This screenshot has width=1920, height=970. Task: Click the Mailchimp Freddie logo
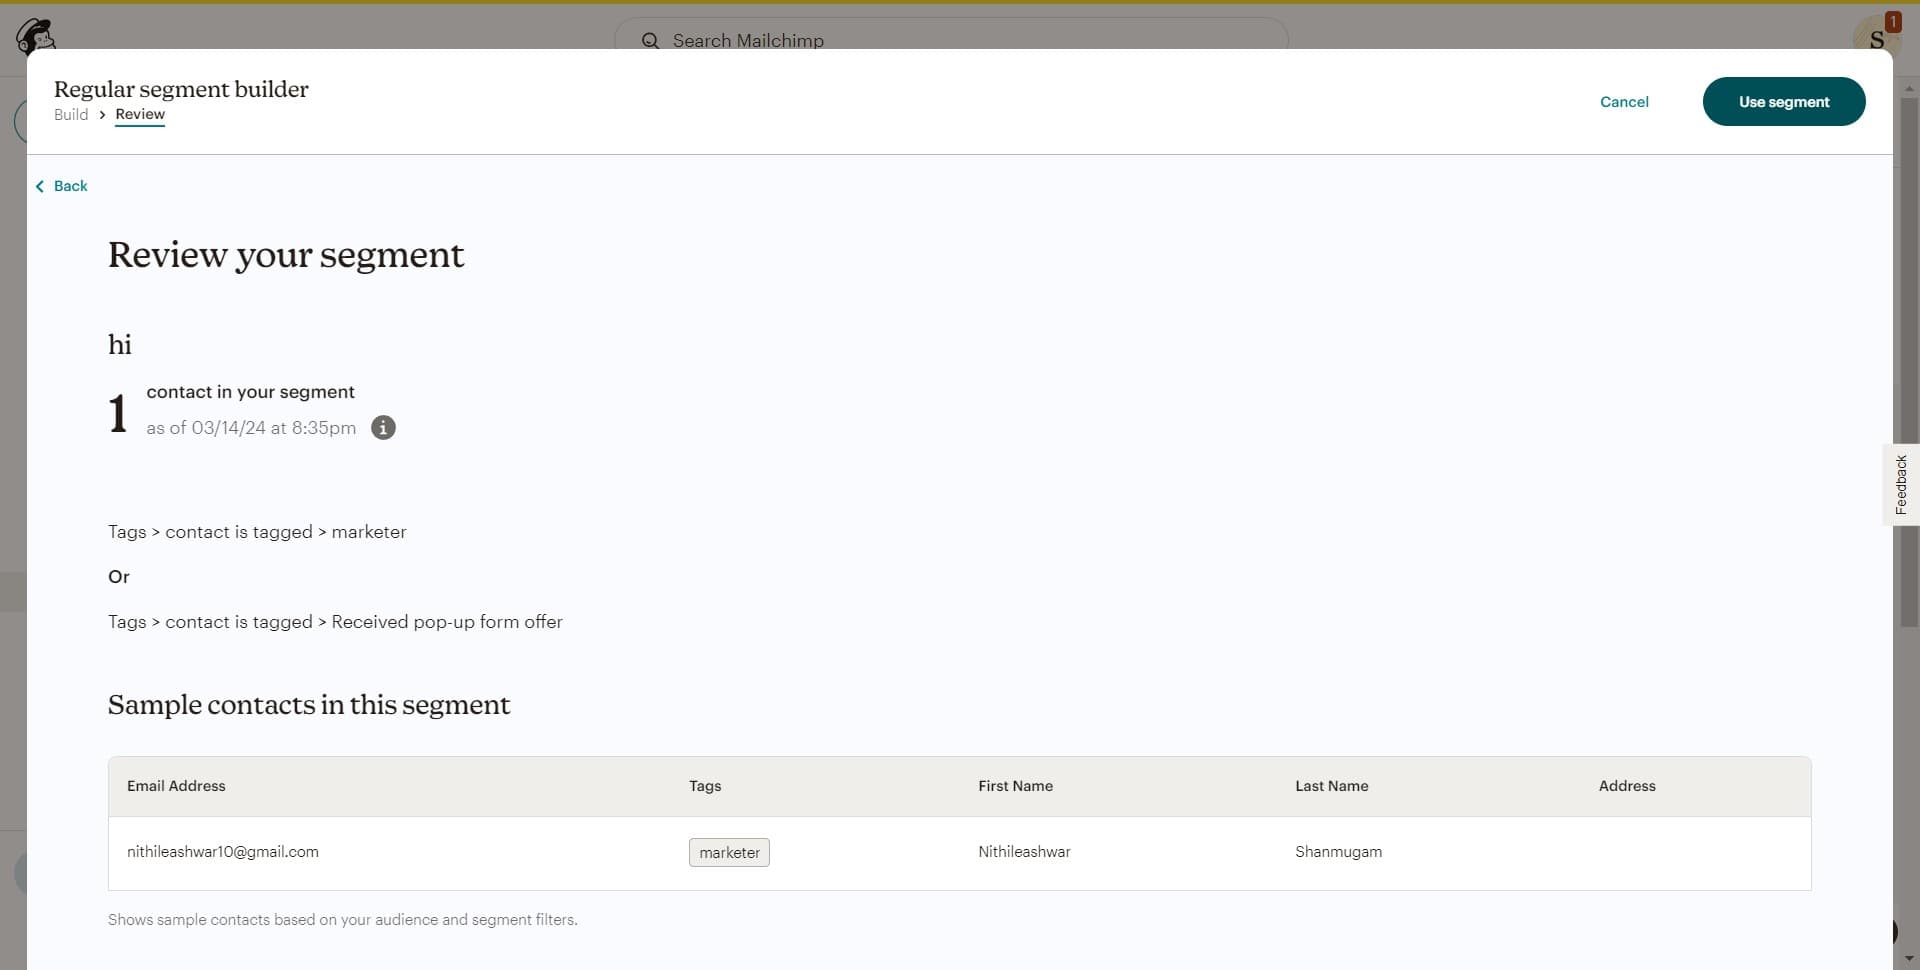tap(35, 36)
